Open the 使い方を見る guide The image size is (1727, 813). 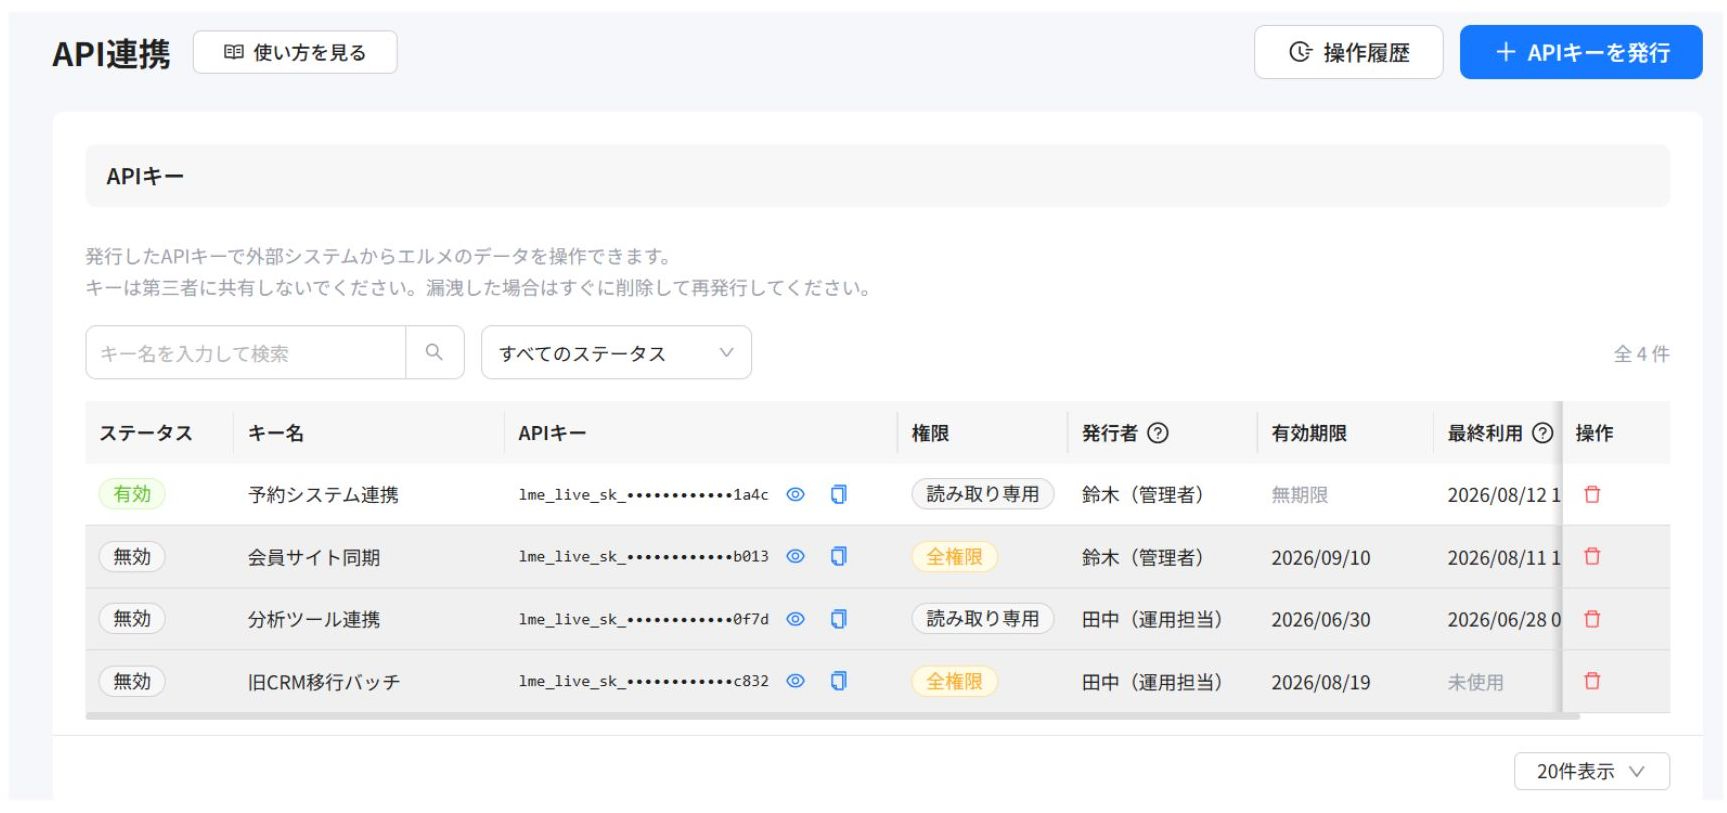295,52
